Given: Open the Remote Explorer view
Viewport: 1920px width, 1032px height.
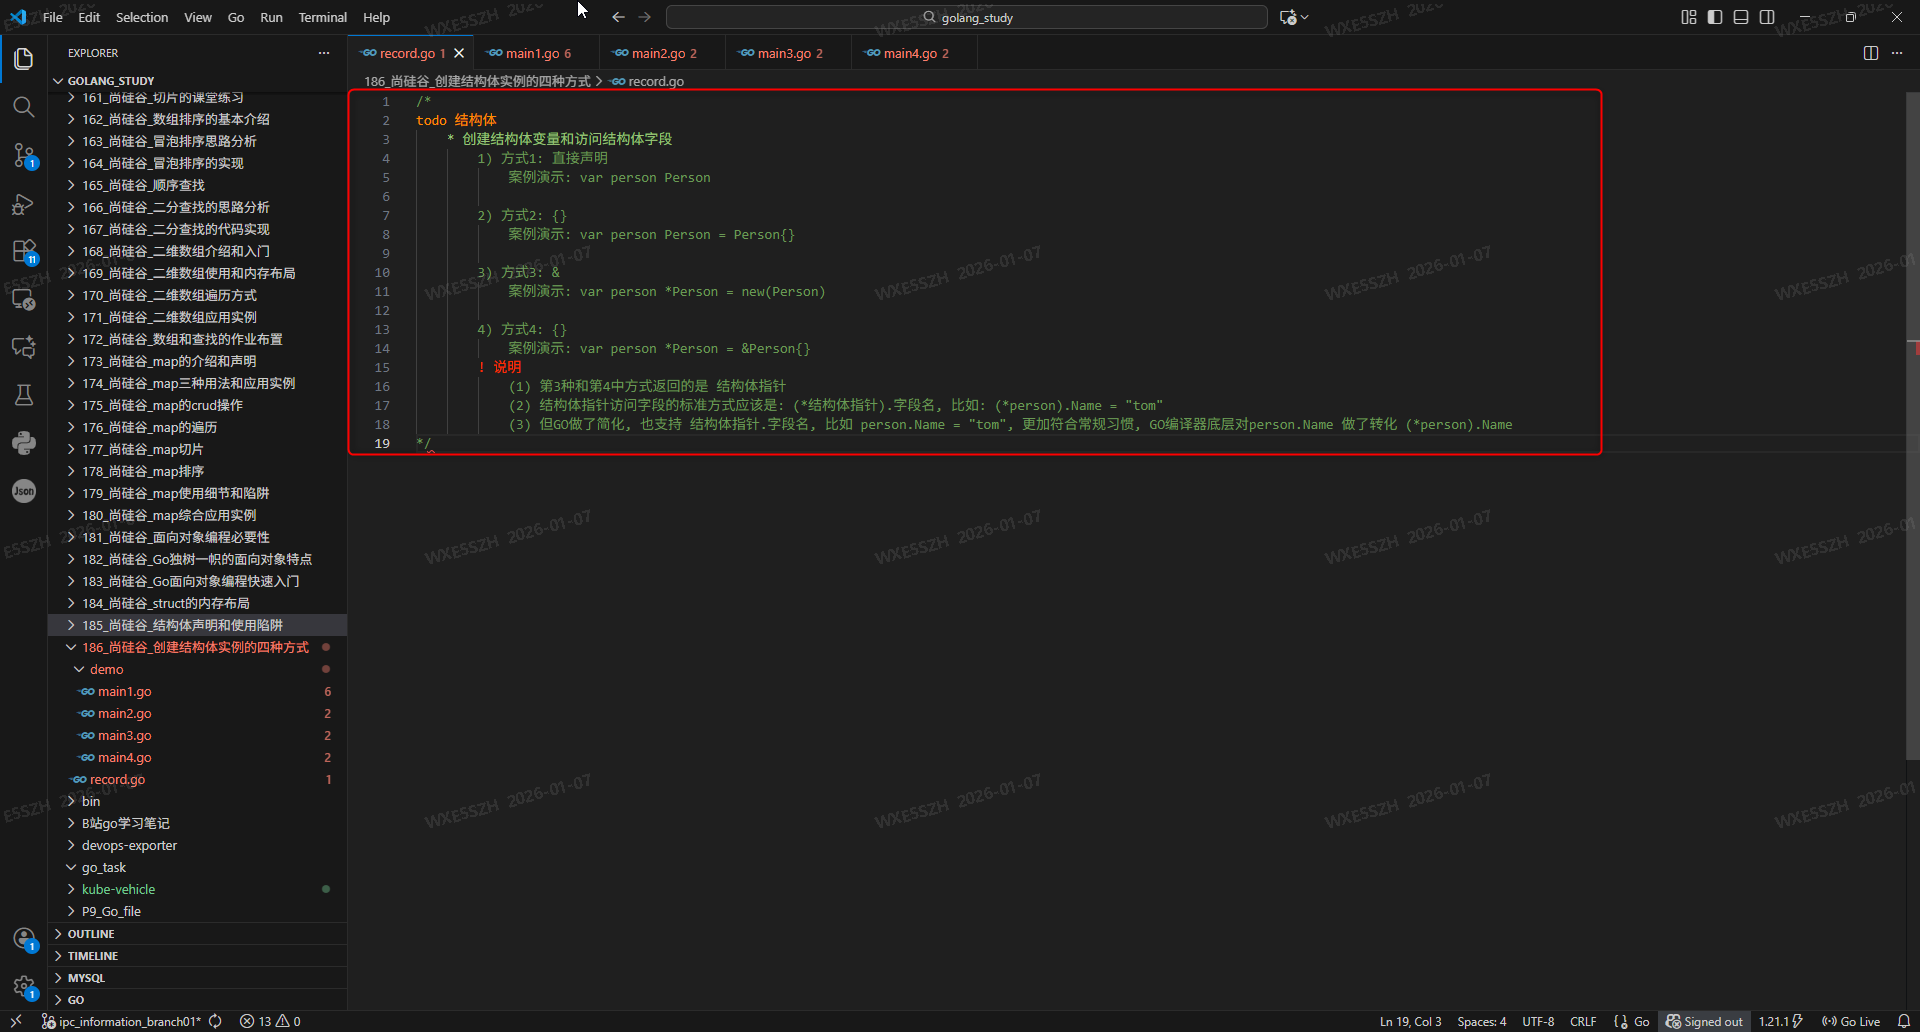Looking at the screenshot, I should click(x=24, y=299).
